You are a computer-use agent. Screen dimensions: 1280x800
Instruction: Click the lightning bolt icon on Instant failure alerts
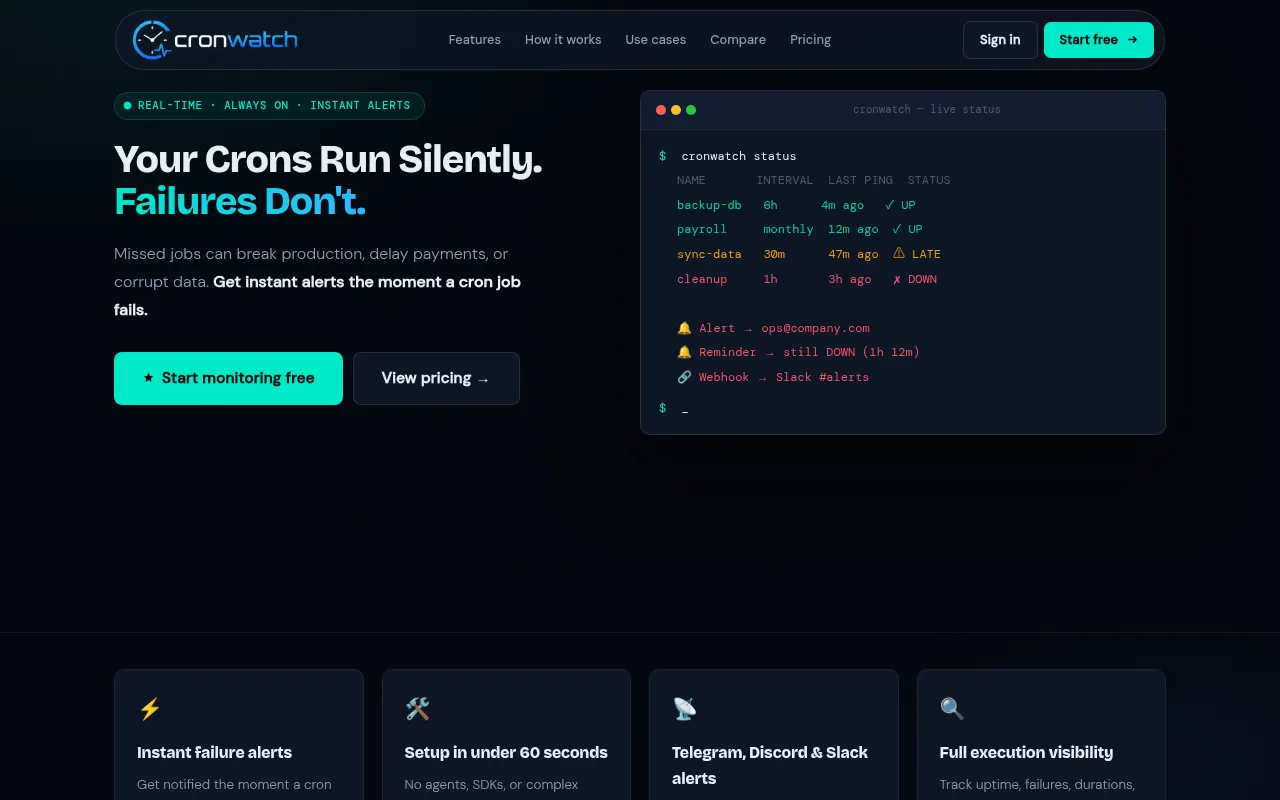[150, 709]
